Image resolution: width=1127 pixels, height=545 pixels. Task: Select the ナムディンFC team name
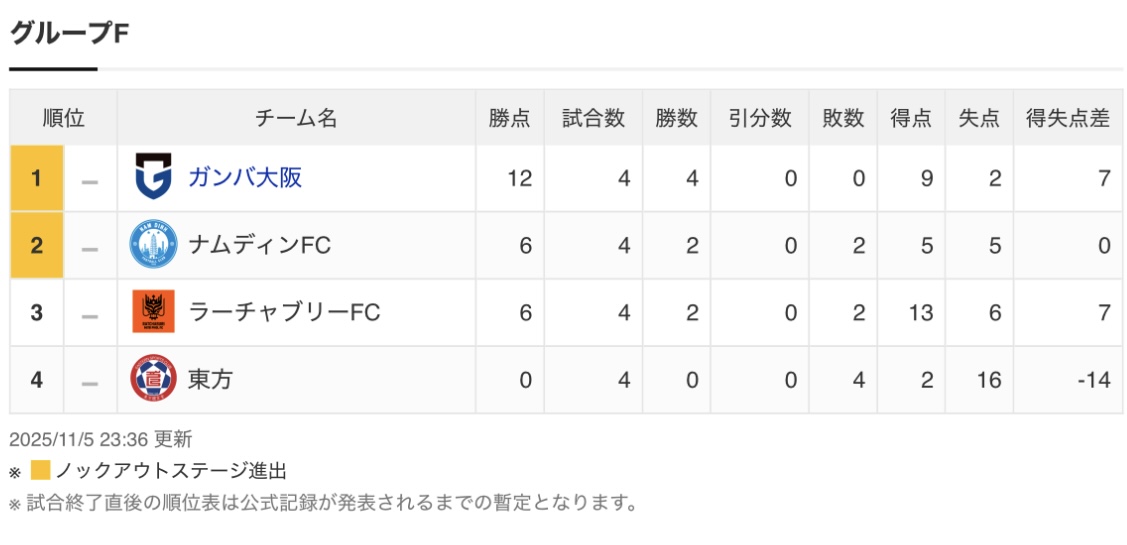click(259, 245)
